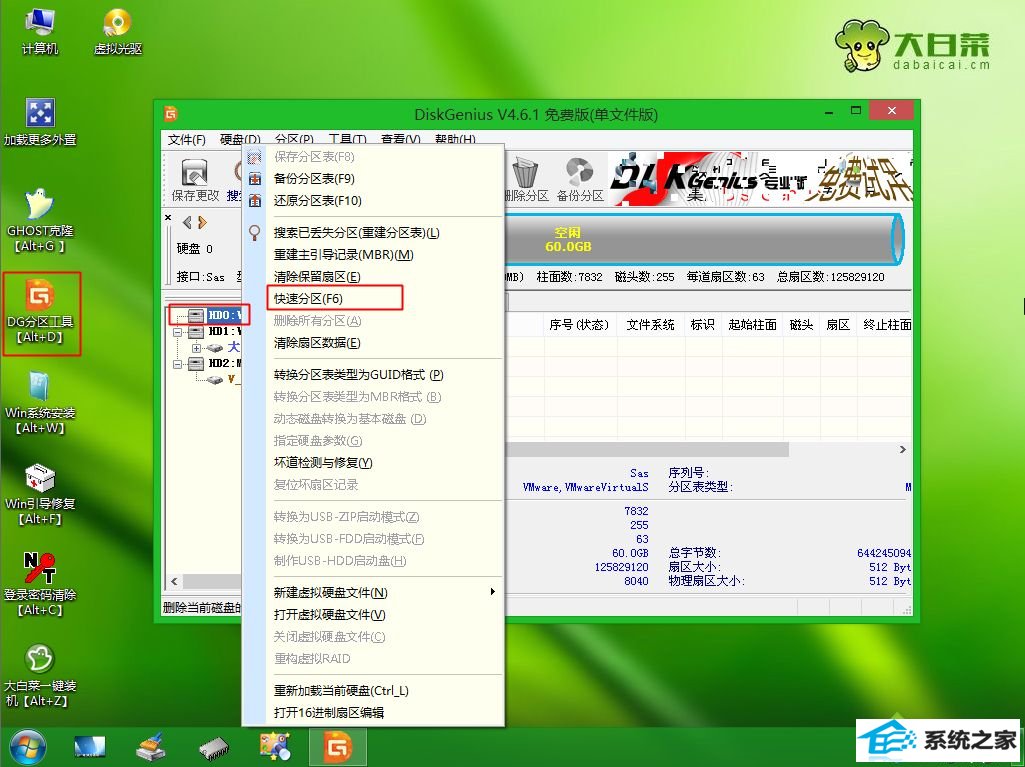This screenshot has height=767, width=1025.
Task: Click the 保存更改 toolbar icon
Action: 195,179
